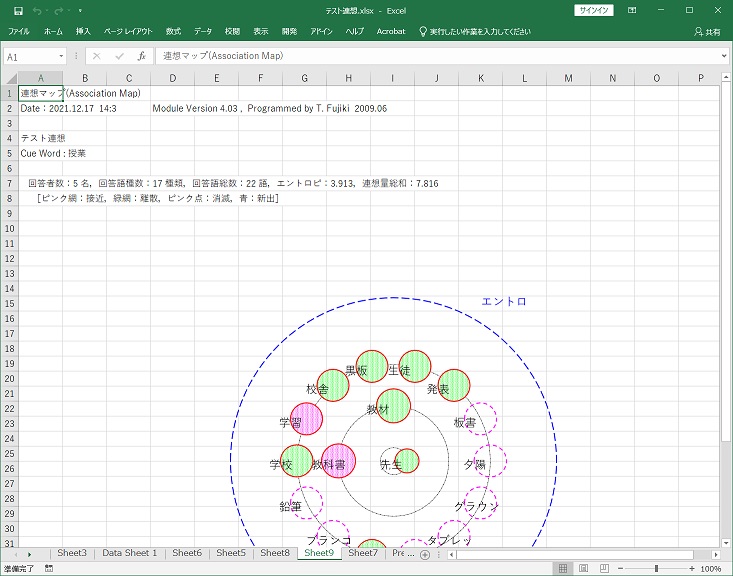Open Quick Access Toolbar customize dropdown
The height and width of the screenshot is (576, 733).
[82, 10]
